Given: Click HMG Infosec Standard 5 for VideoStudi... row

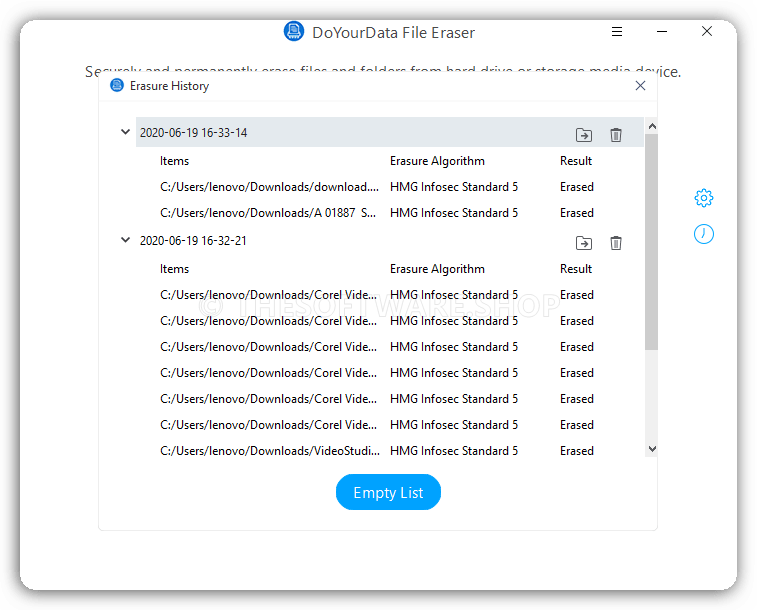Looking at the screenshot, I should pos(454,451).
